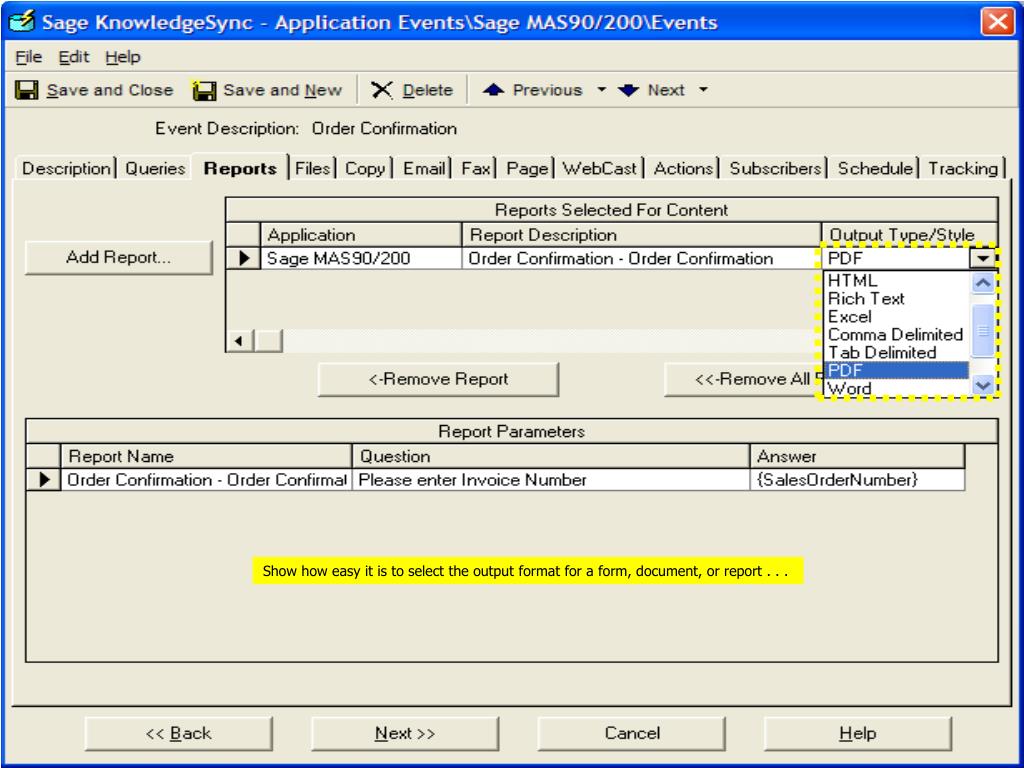Image resolution: width=1024 pixels, height=768 pixels.
Task: Switch to the Tracking tab
Action: coord(963,168)
